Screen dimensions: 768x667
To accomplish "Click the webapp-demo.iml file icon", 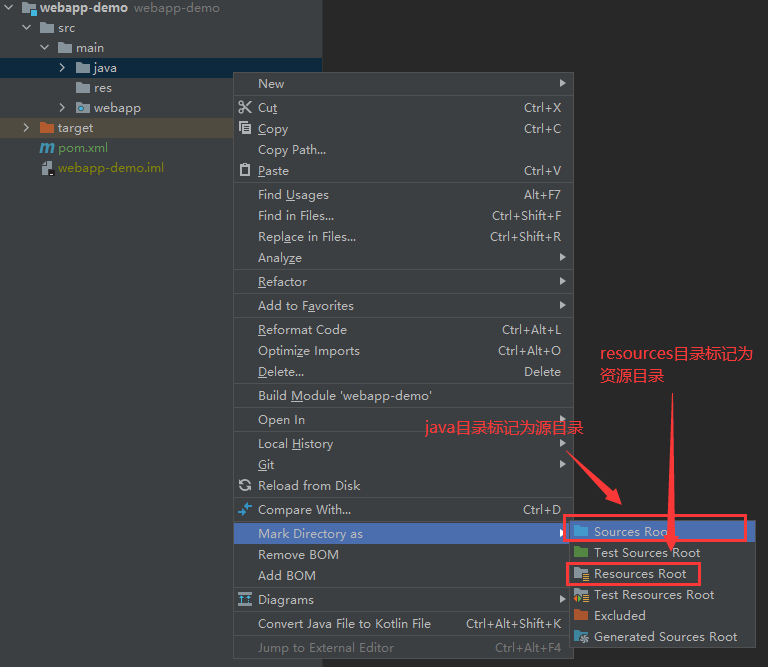I will pyautogui.click(x=47, y=168).
